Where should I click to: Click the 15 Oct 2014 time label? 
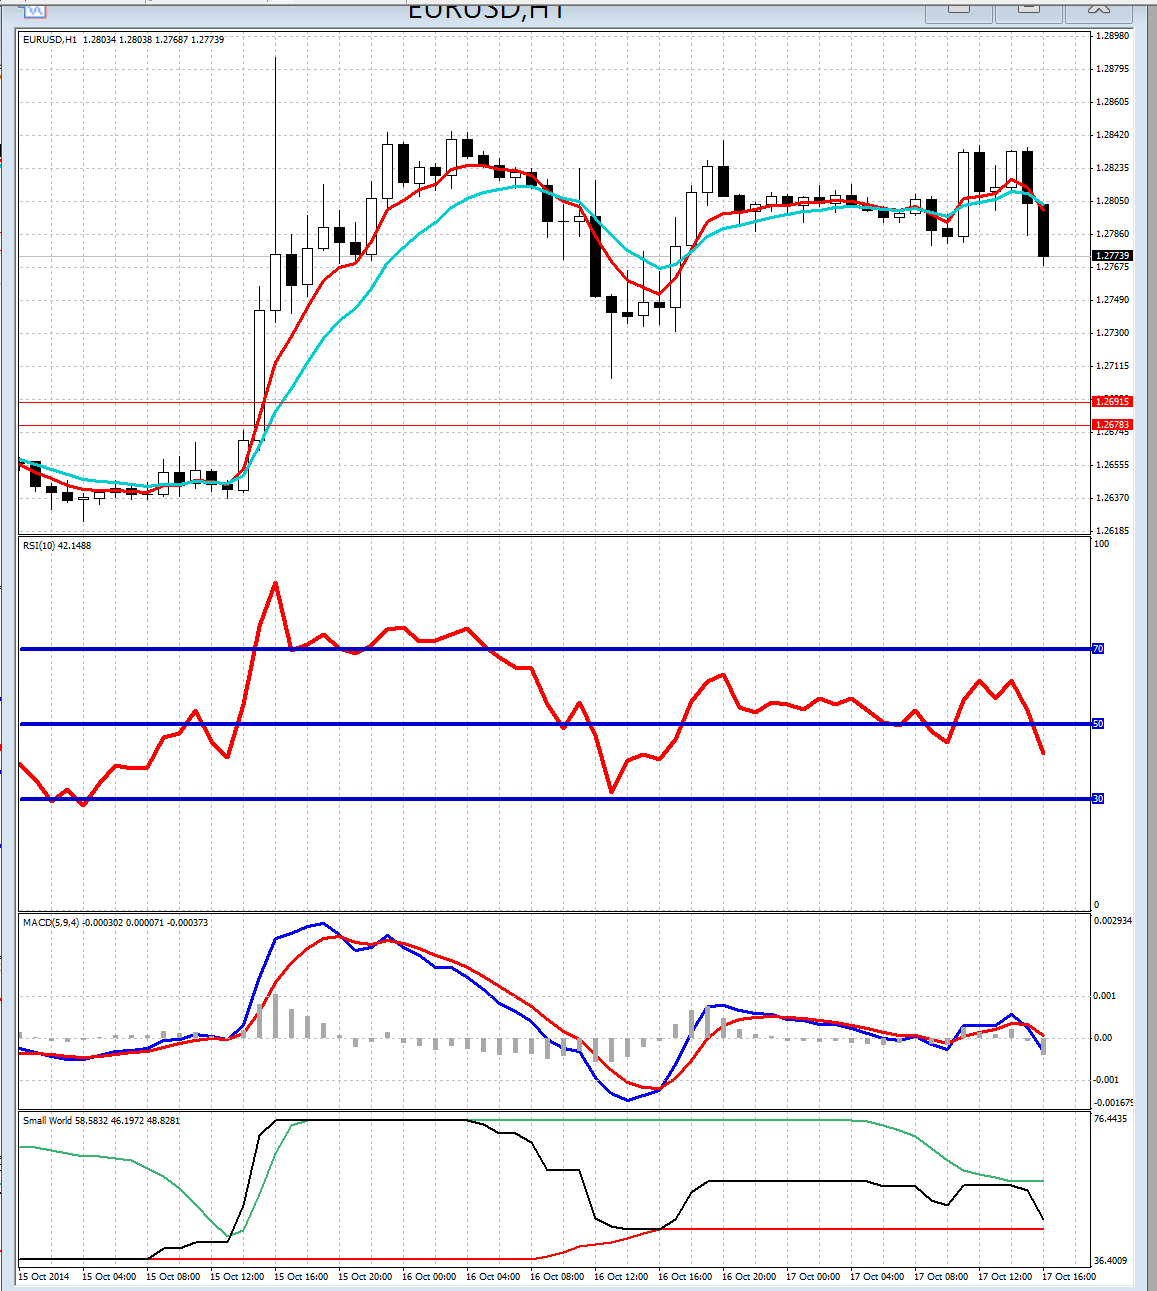[44, 1277]
